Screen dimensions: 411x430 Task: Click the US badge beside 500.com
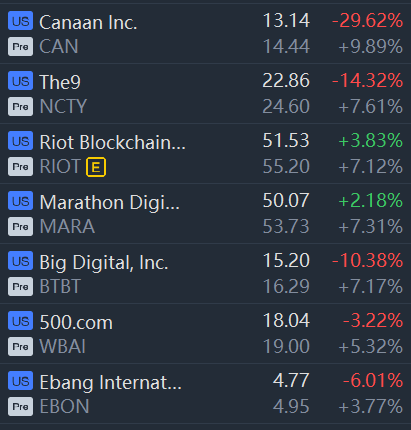[x=20, y=321]
